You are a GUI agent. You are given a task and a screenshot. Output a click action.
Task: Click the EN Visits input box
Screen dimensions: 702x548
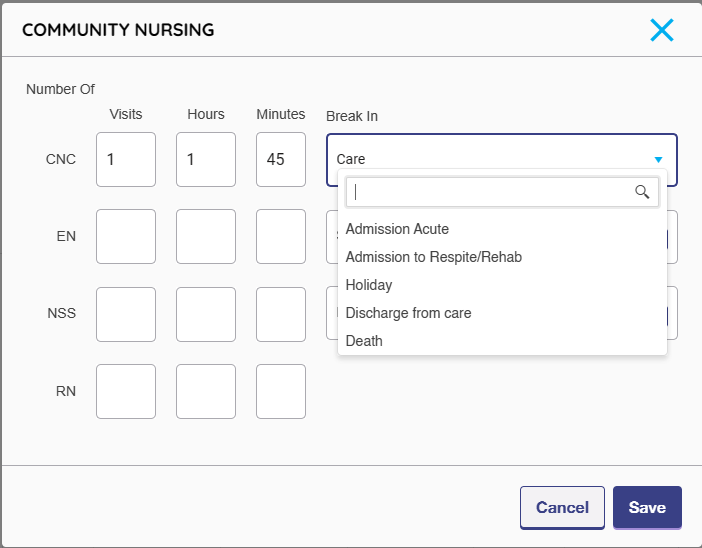[126, 236]
